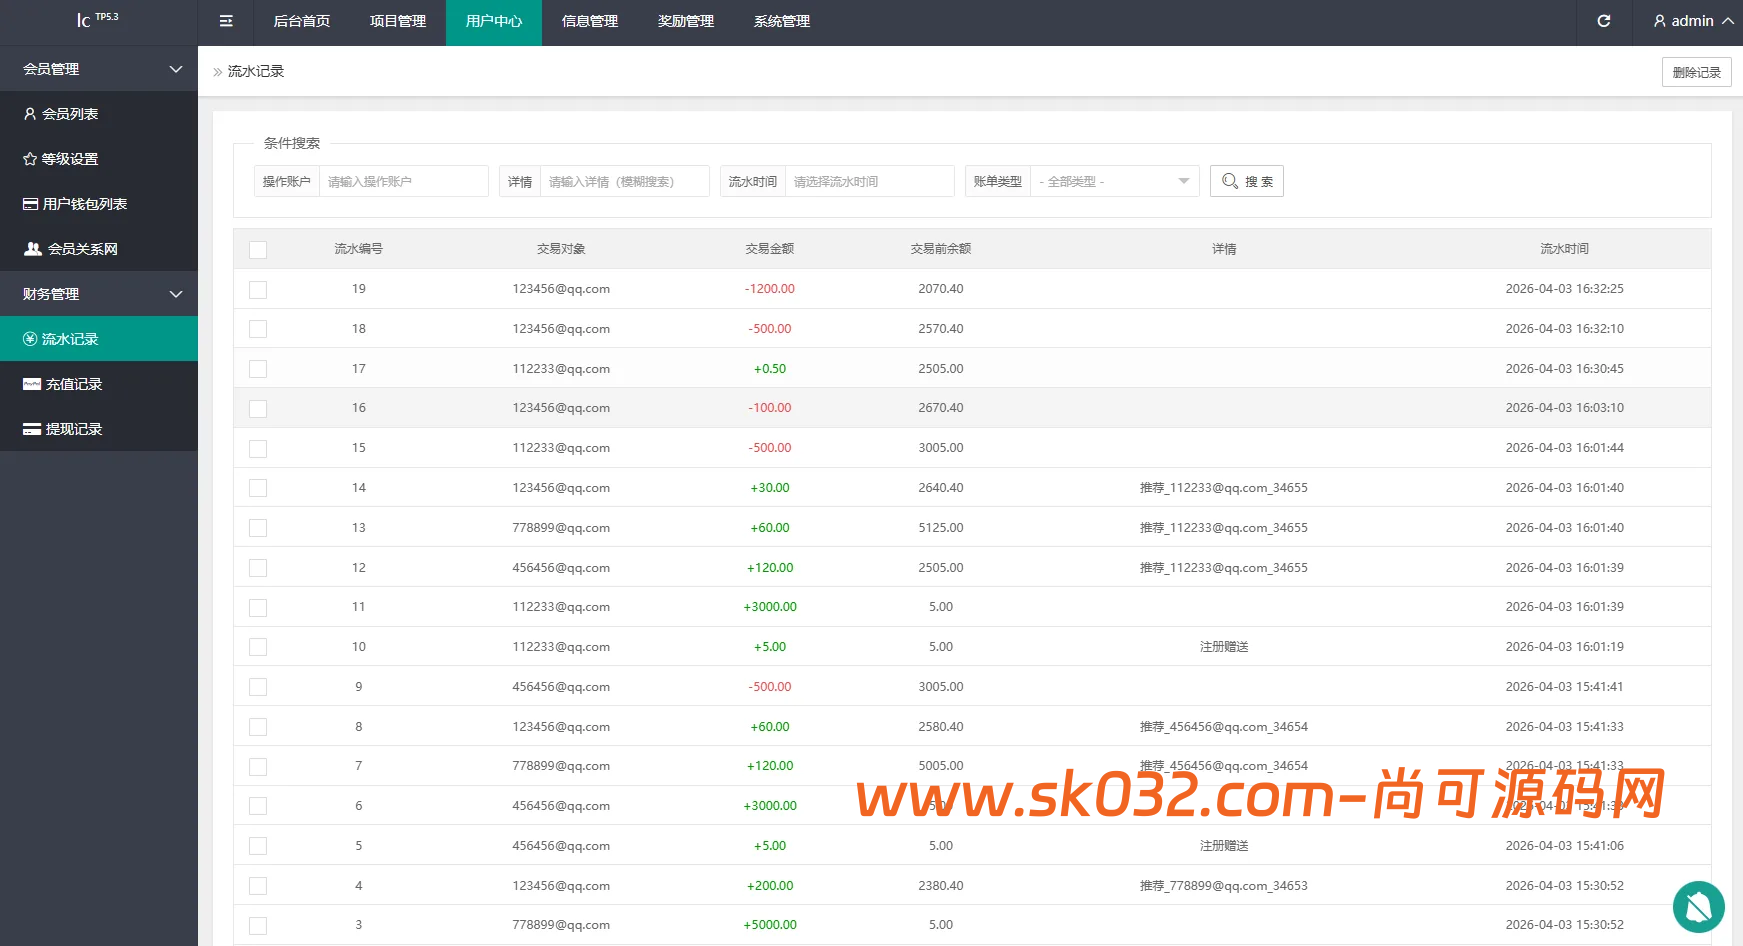Click the 流水记录 yen coin icon
The width and height of the screenshot is (1743, 946).
pyautogui.click(x=30, y=339)
